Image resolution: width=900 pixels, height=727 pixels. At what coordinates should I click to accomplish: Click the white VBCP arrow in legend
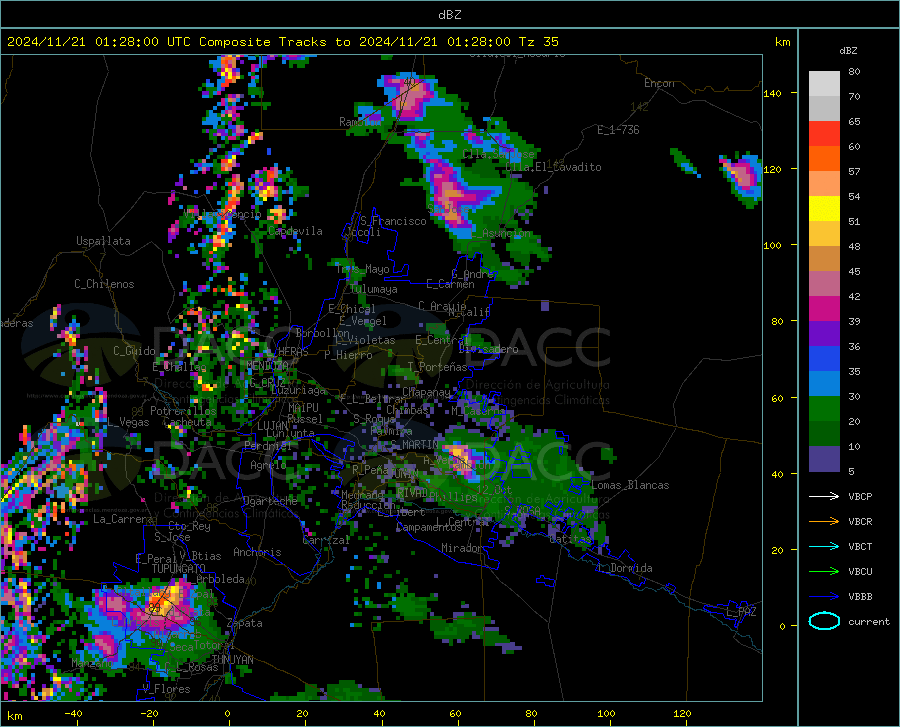coord(824,496)
